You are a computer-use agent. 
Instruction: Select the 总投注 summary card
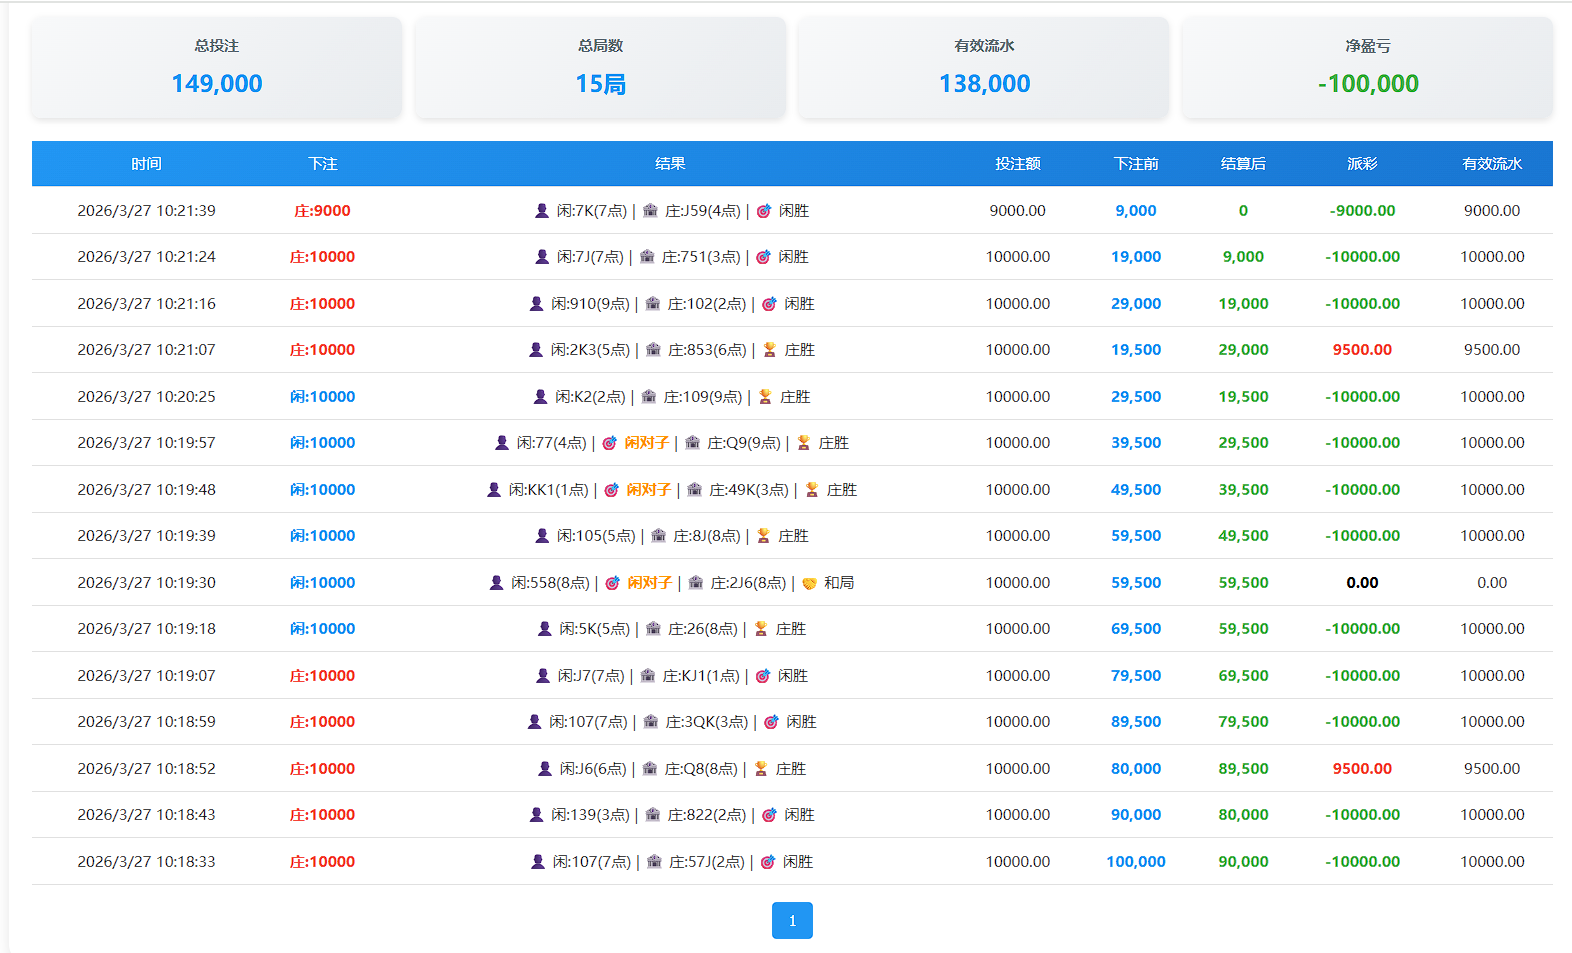(217, 68)
